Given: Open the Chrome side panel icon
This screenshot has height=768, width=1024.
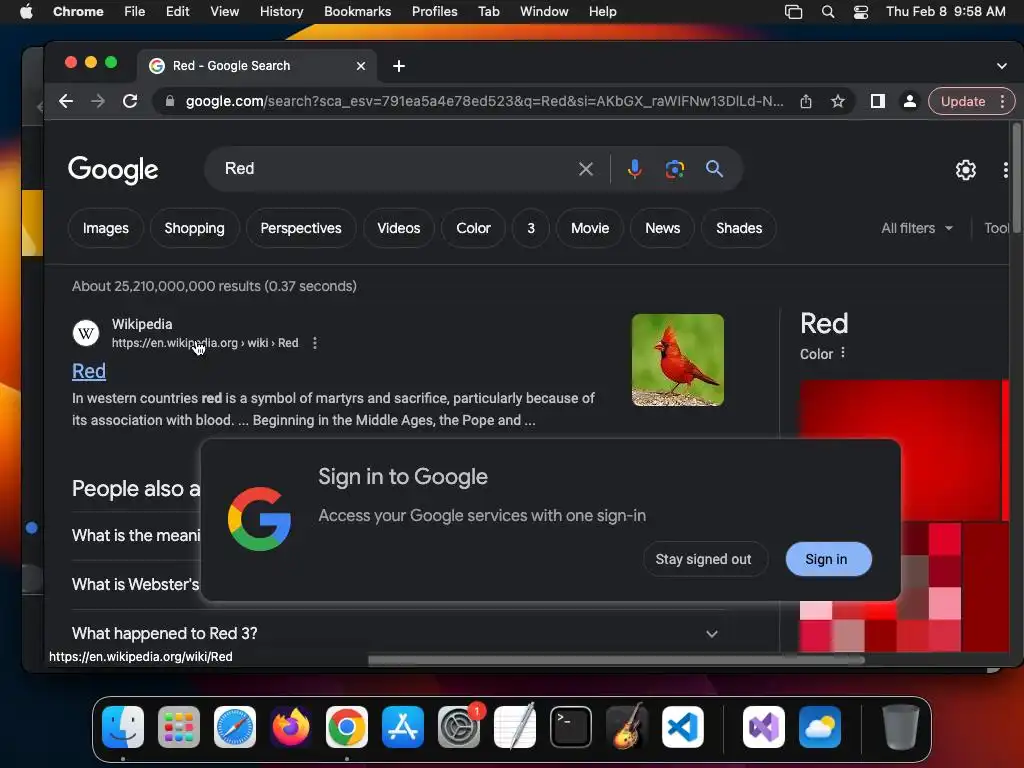Looking at the screenshot, I should pyautogui.click(x=878, y=101).
